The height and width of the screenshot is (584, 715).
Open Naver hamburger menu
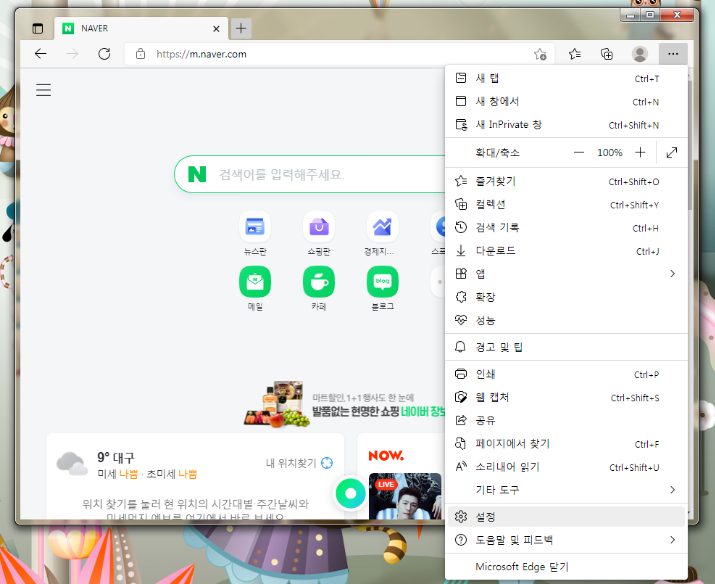coord(43,90)
